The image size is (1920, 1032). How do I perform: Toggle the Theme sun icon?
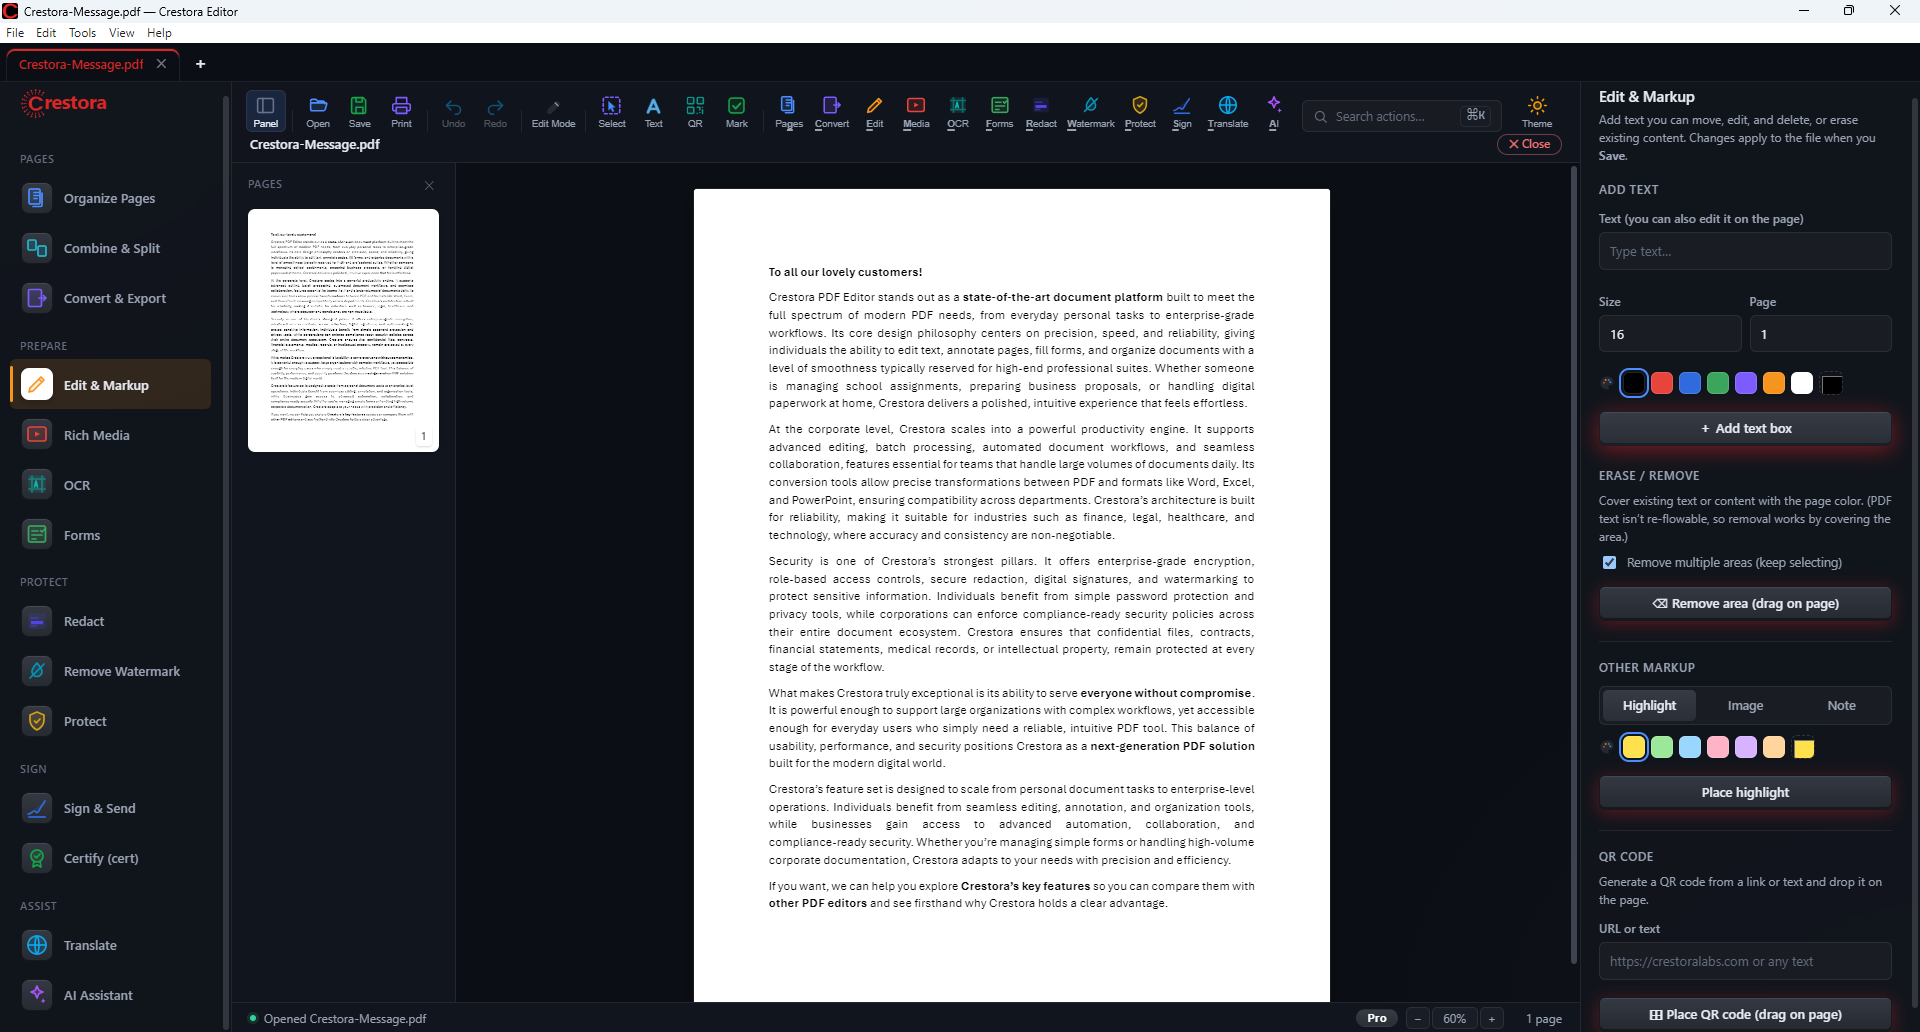[1537, 111]
